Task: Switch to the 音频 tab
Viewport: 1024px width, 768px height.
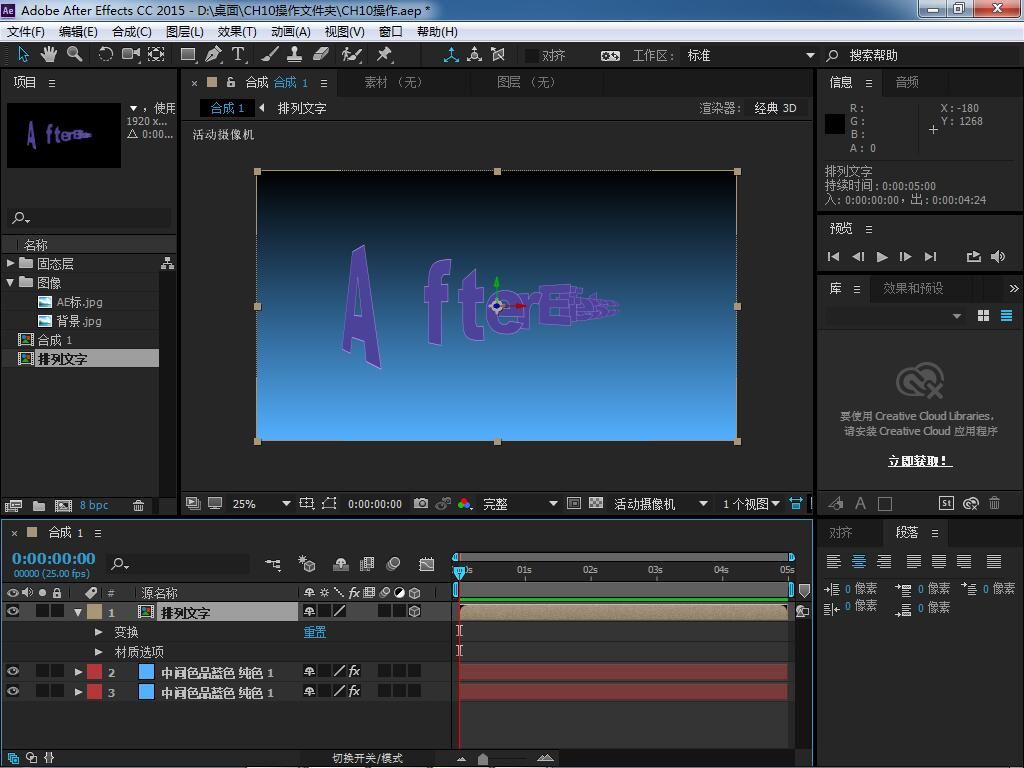Action: pyautogui.click(x=907, y=82)
